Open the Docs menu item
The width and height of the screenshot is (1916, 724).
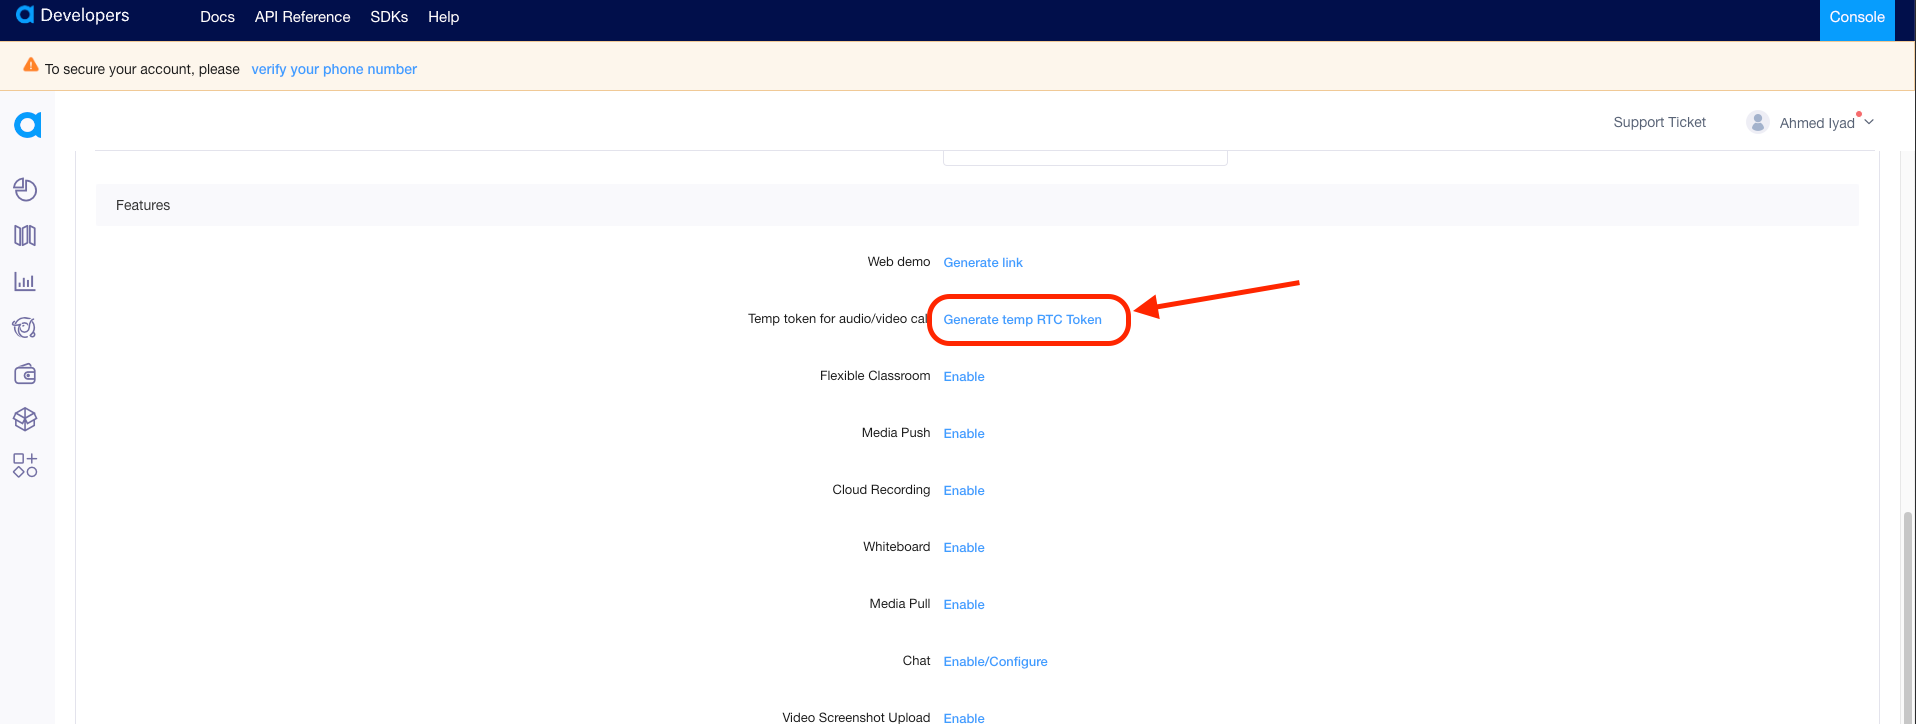coord(217,17)
